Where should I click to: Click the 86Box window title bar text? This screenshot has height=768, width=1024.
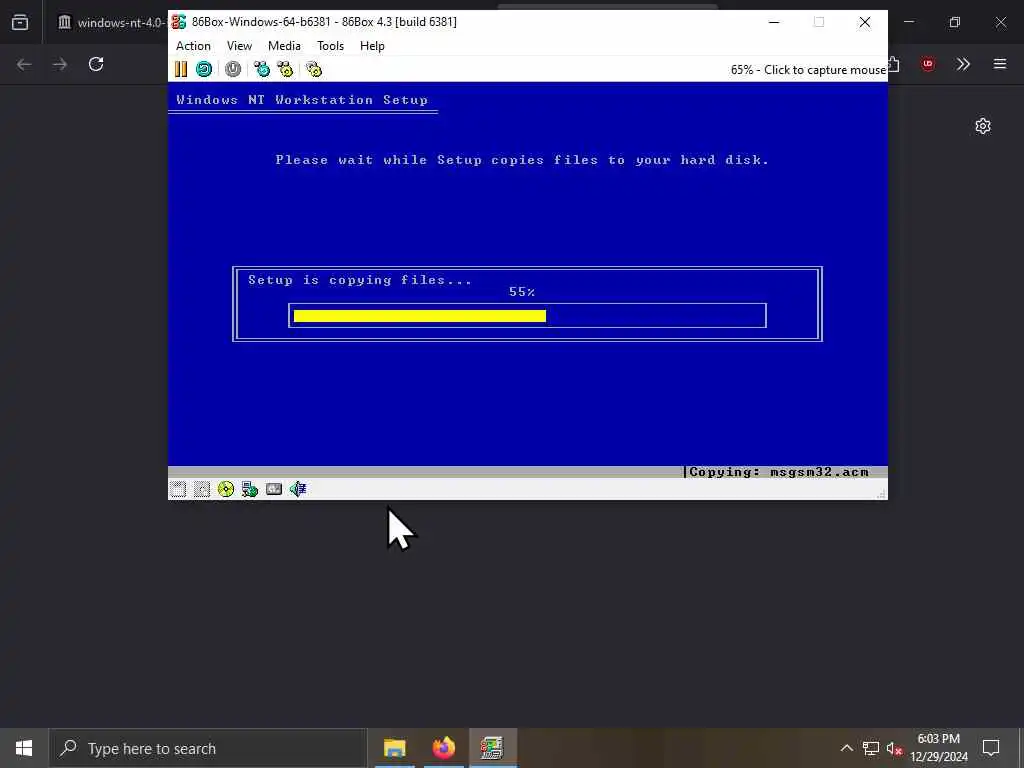click(x=324, y=22)
